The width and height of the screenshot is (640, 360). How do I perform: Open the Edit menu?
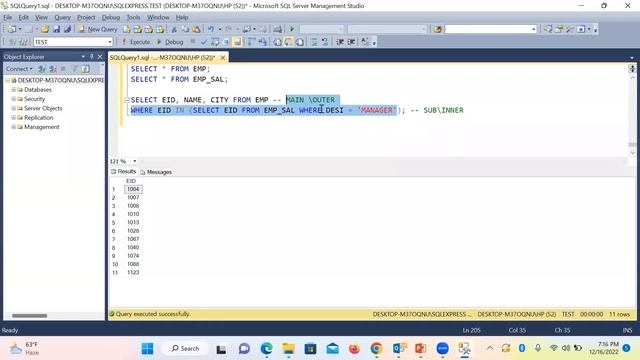tap(24, 17)
